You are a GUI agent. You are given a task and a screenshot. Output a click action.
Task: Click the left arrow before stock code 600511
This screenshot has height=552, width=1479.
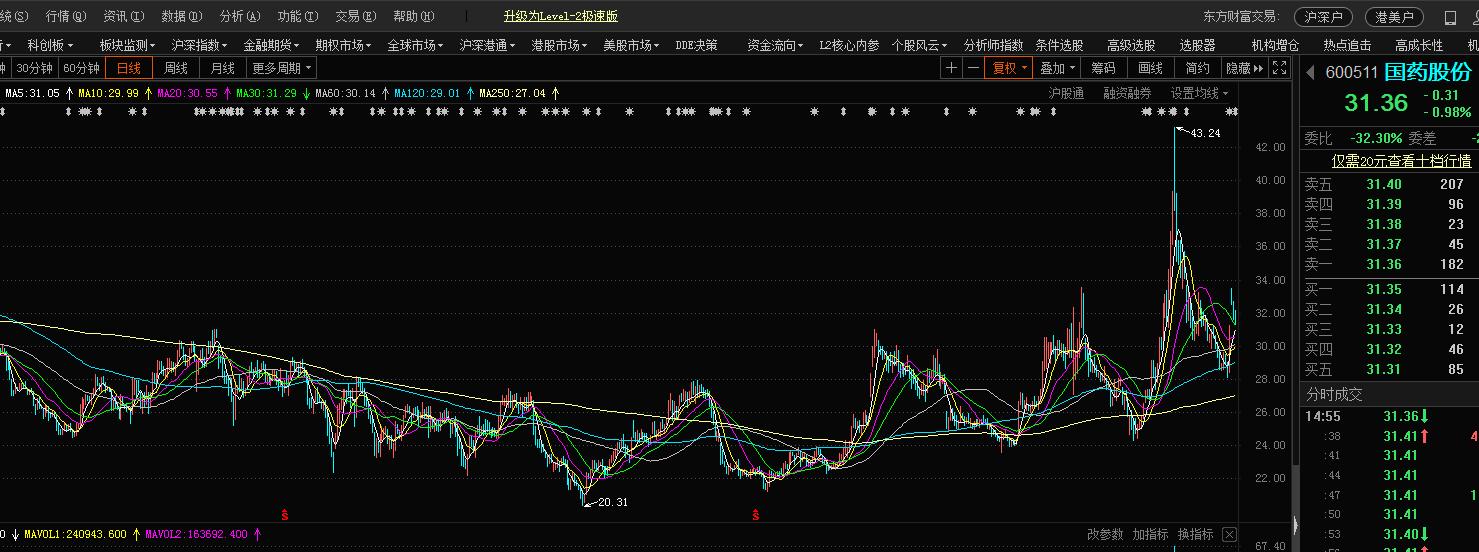pyautogui.click(x=1310, y=72)
